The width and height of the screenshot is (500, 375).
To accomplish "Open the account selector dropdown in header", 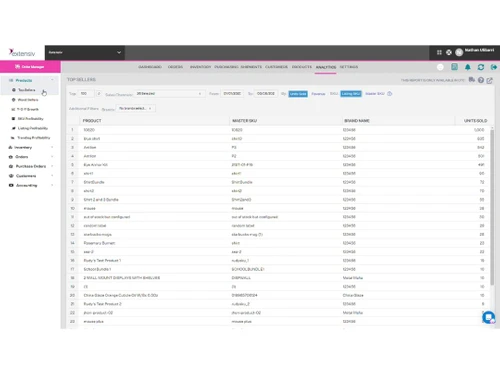I will (x=85, y=52).
